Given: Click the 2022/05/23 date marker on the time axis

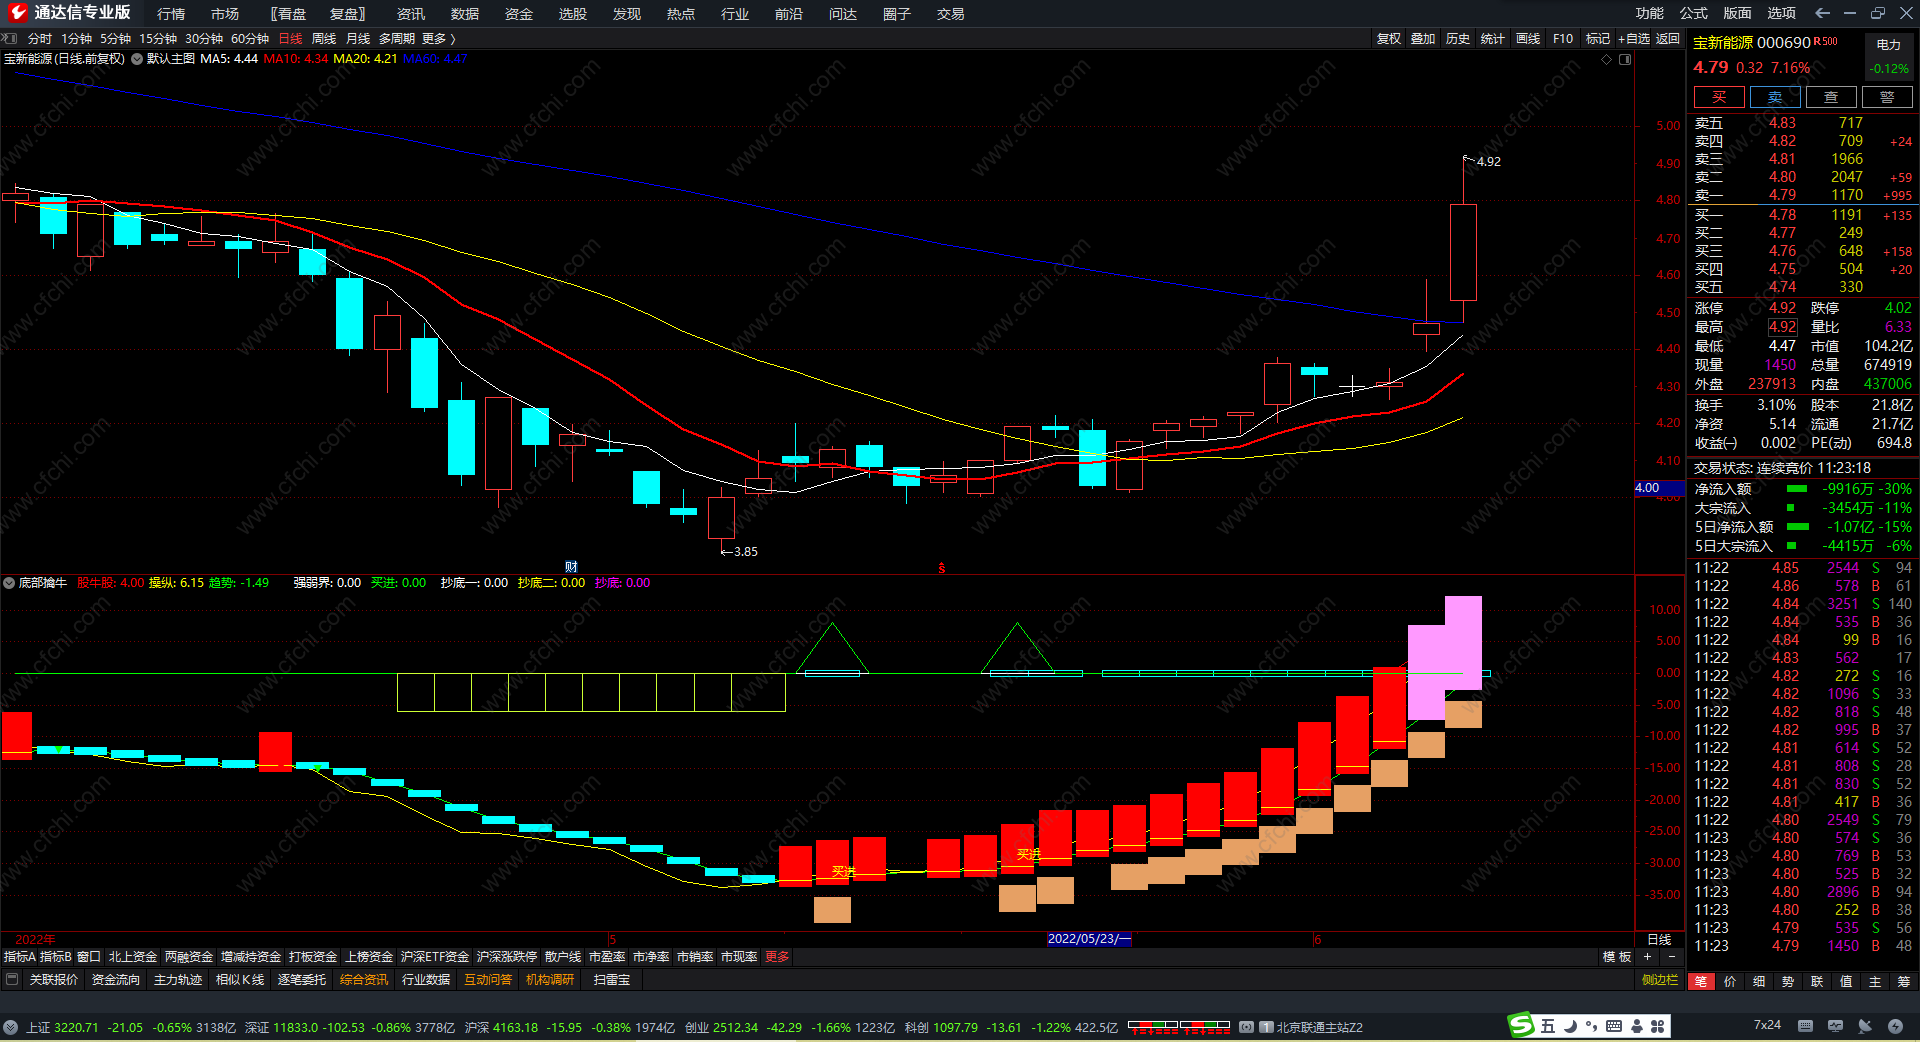Looking at the screenshot, I should [x=1089, y=939].
